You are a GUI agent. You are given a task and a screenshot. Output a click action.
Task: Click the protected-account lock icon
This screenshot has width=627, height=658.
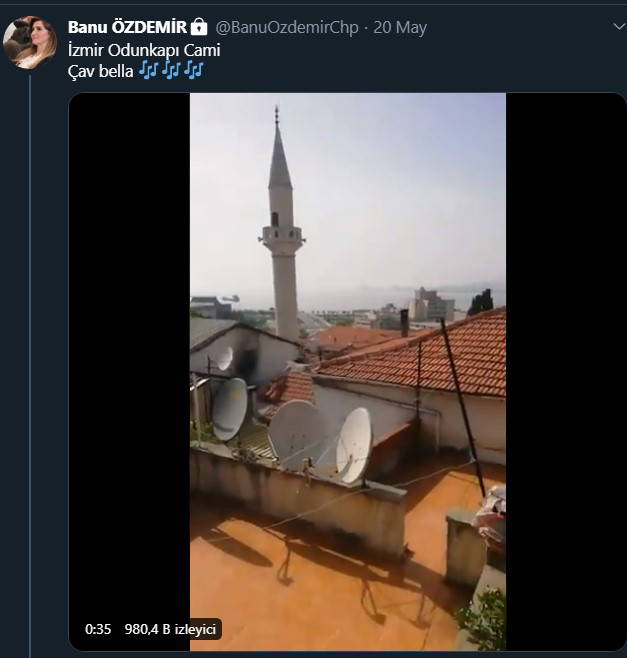pyautogui.click(x=199, y=26)
